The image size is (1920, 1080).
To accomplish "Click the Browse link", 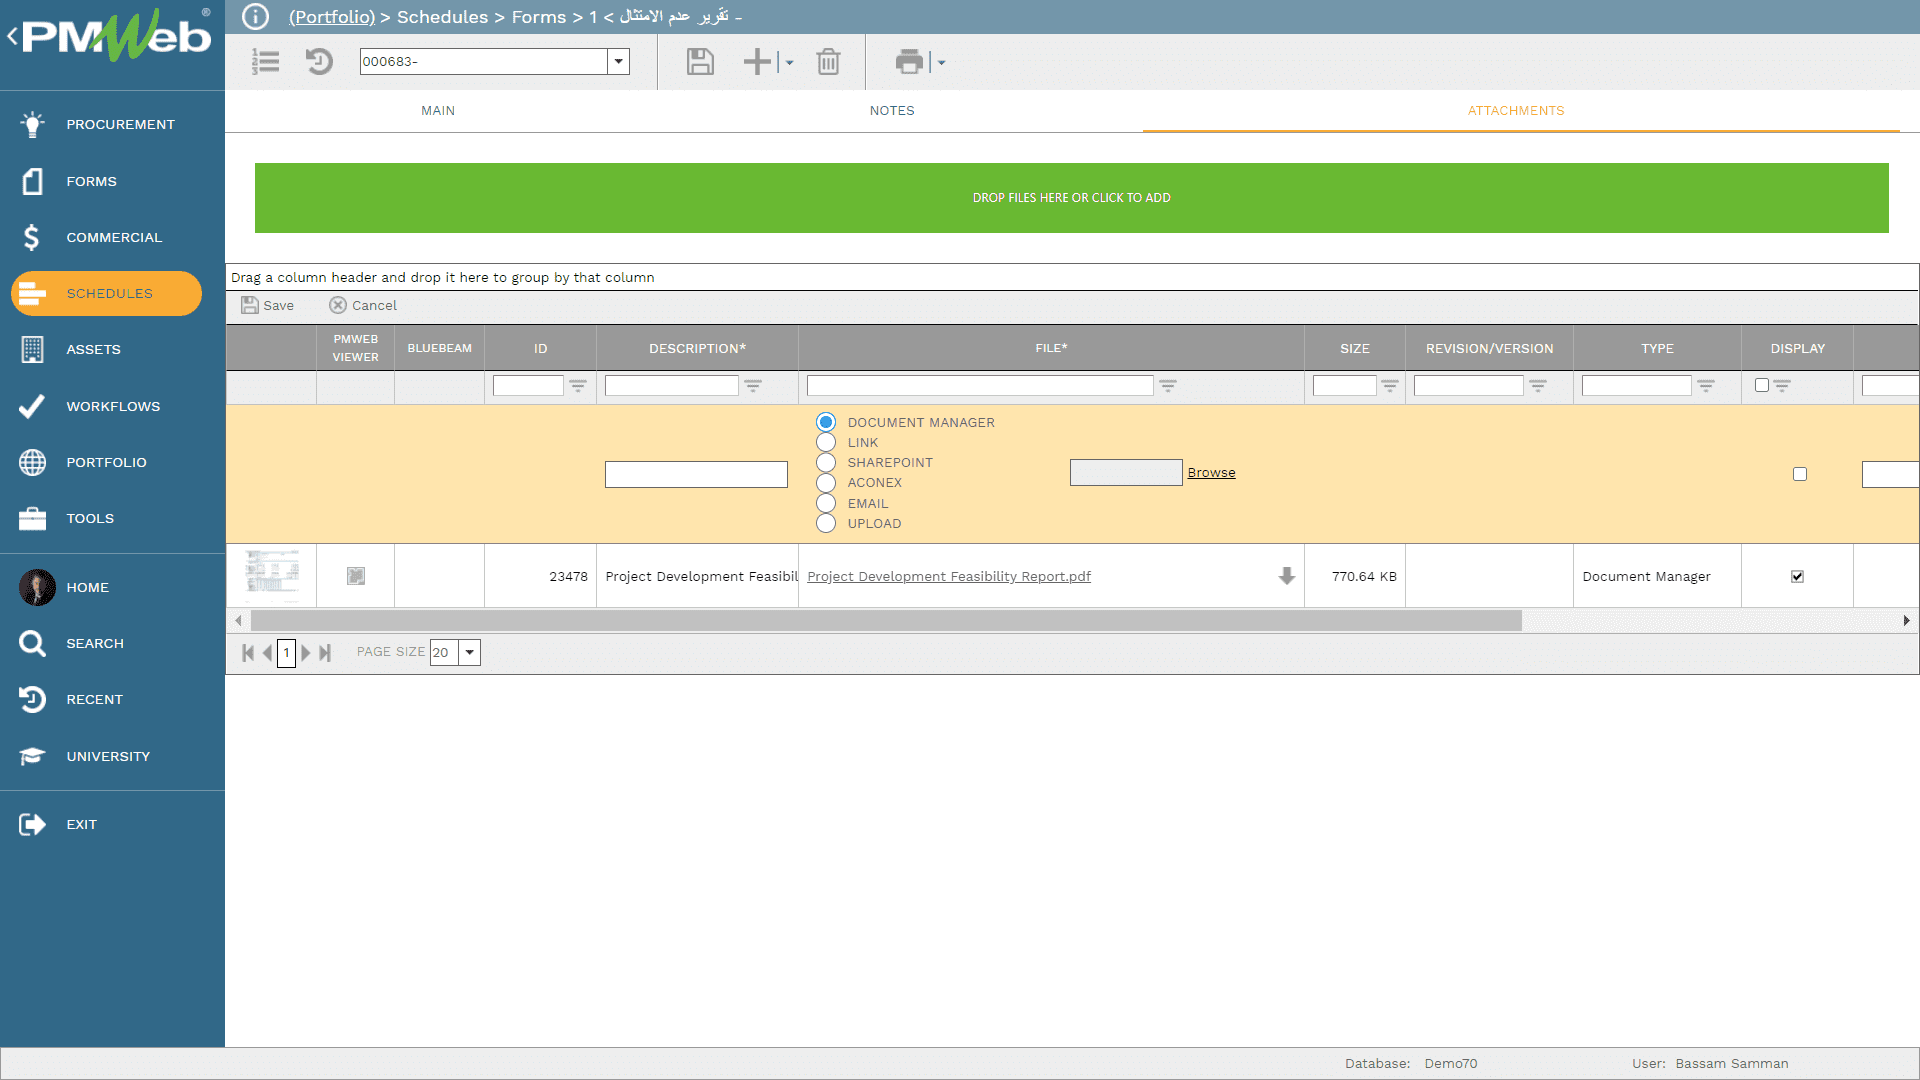I will coord(1211,473).
